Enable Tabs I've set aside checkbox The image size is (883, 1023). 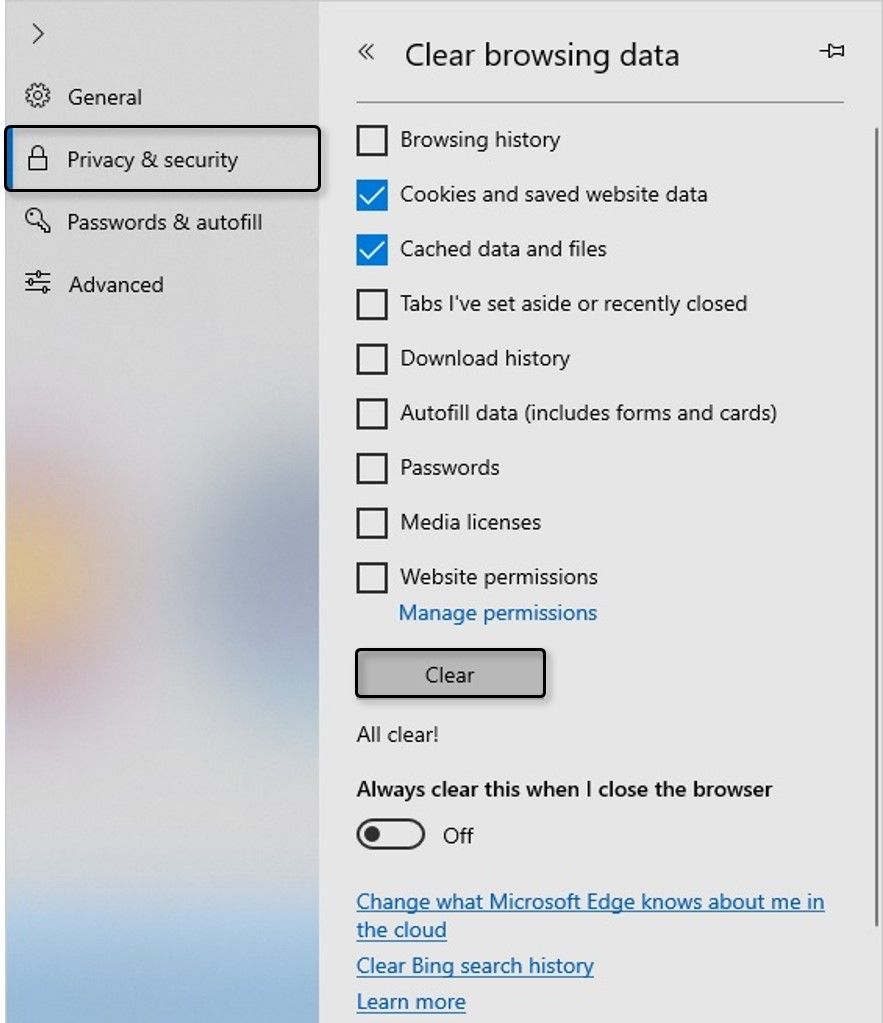pyautogui.click(x=372, y=305)
